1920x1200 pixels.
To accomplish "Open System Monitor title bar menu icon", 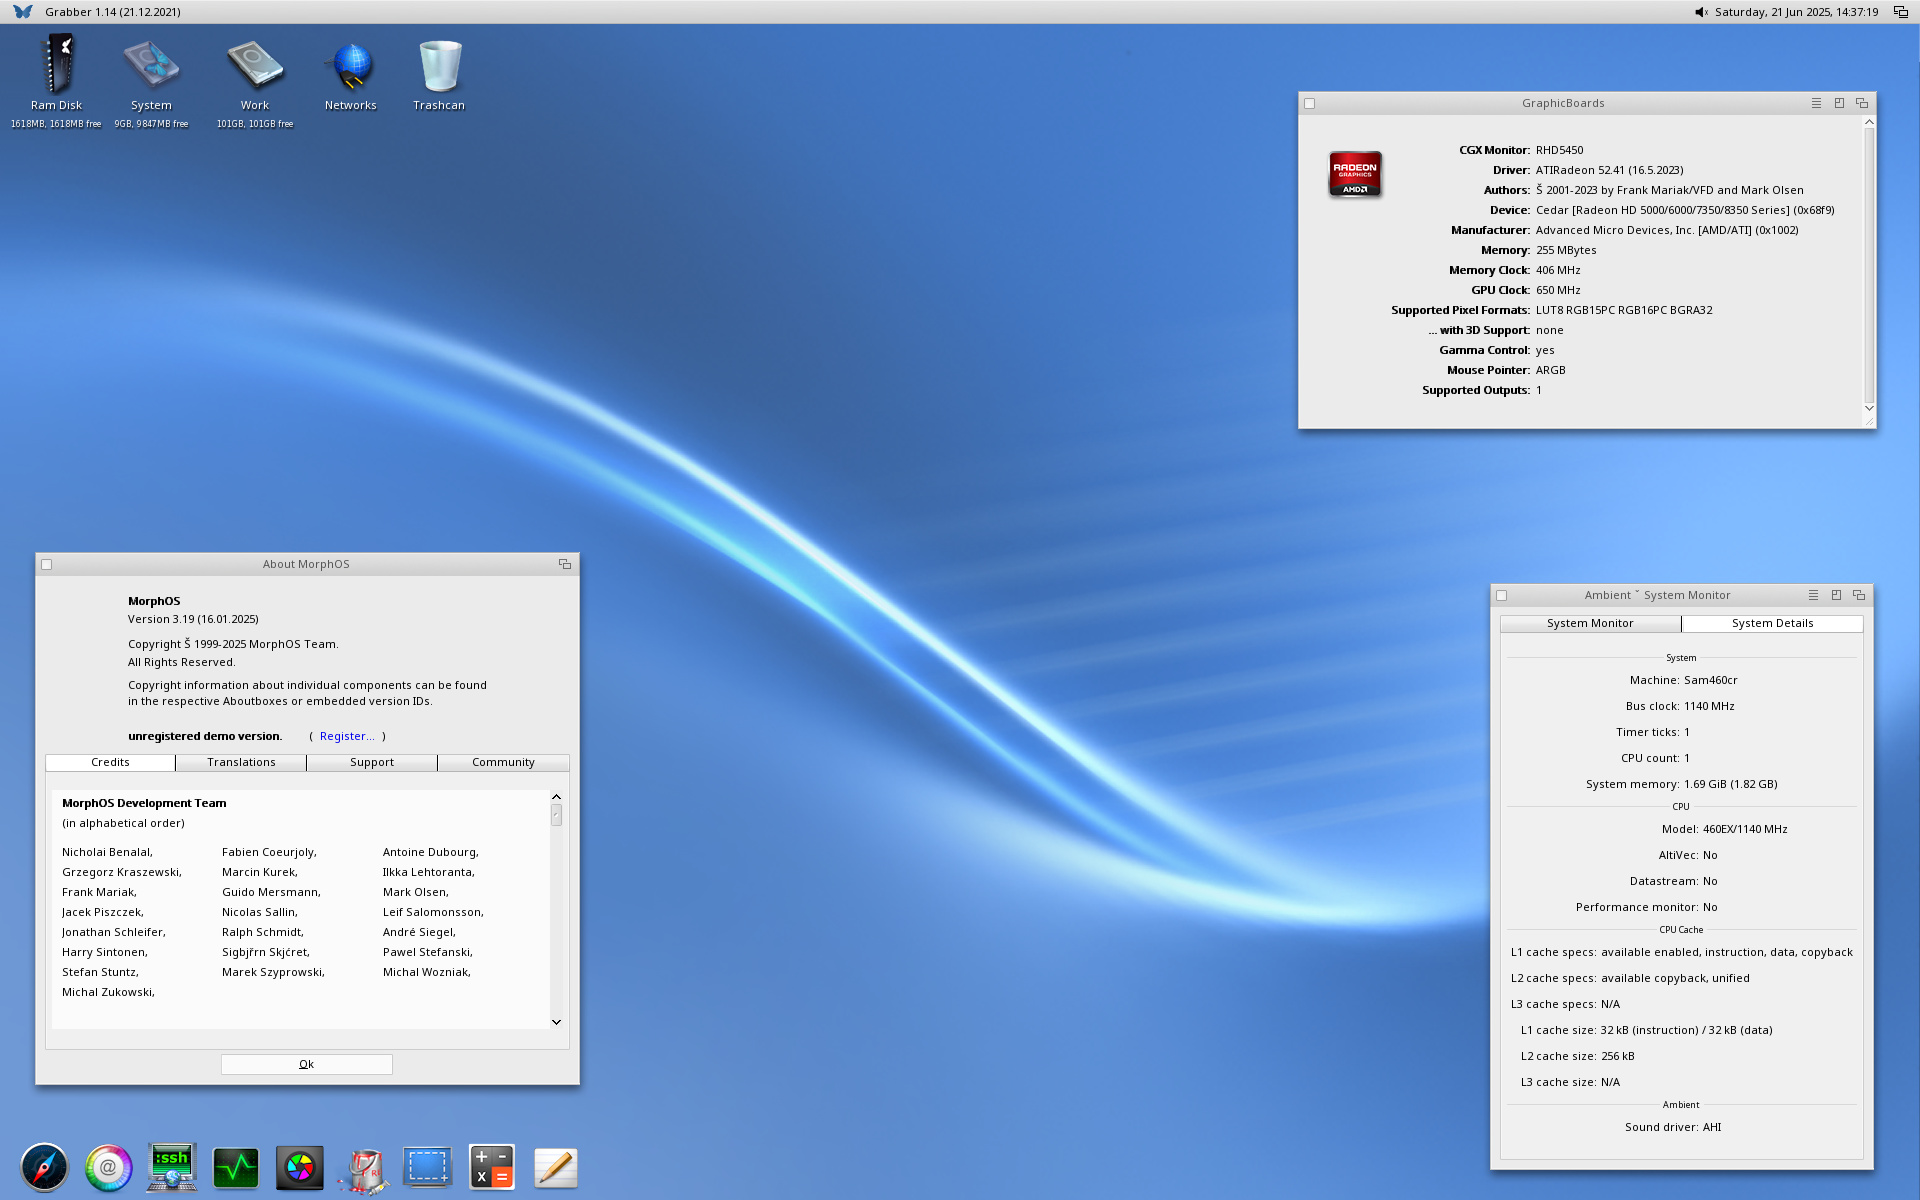I will (x=1813, y=596).
